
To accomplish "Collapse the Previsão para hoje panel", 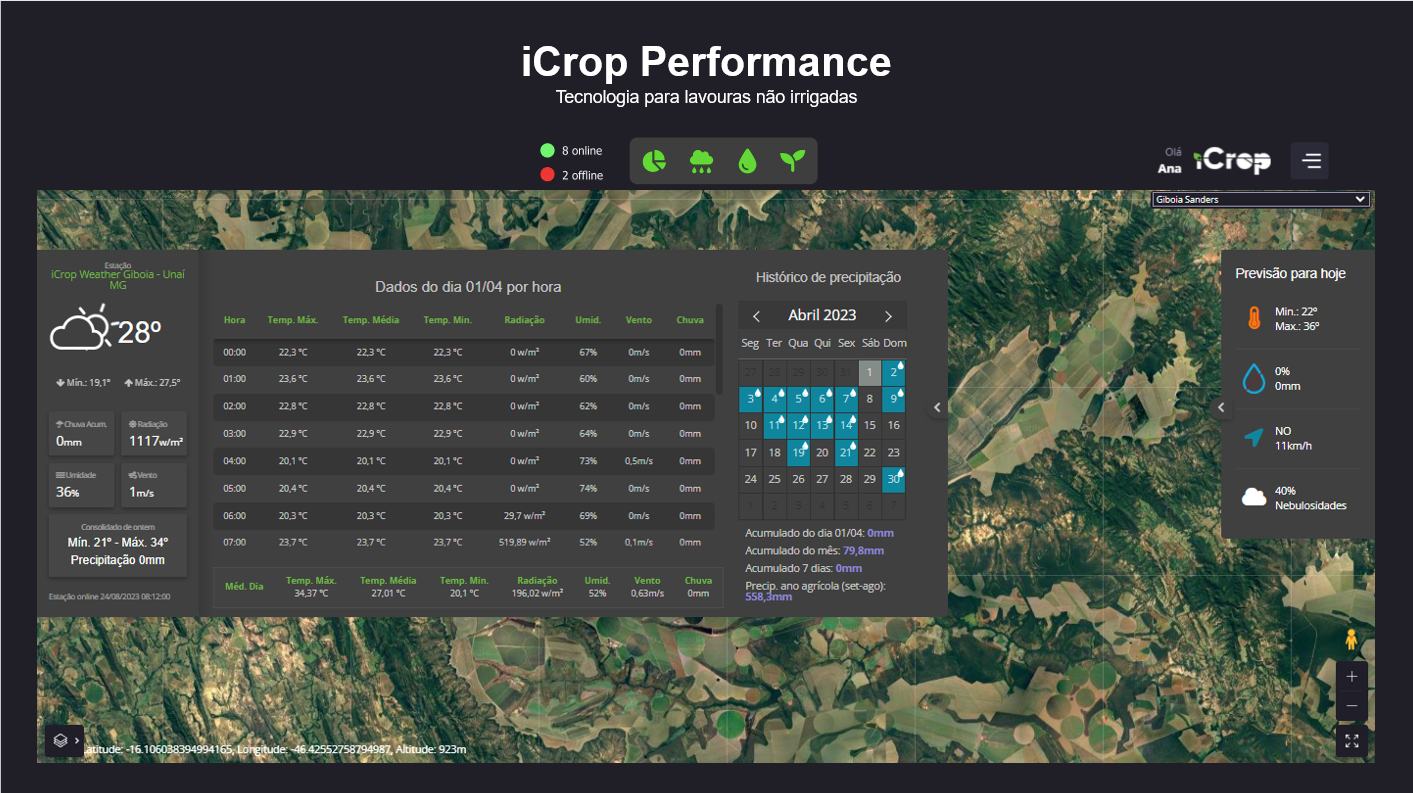I will tap(1220, 407).
